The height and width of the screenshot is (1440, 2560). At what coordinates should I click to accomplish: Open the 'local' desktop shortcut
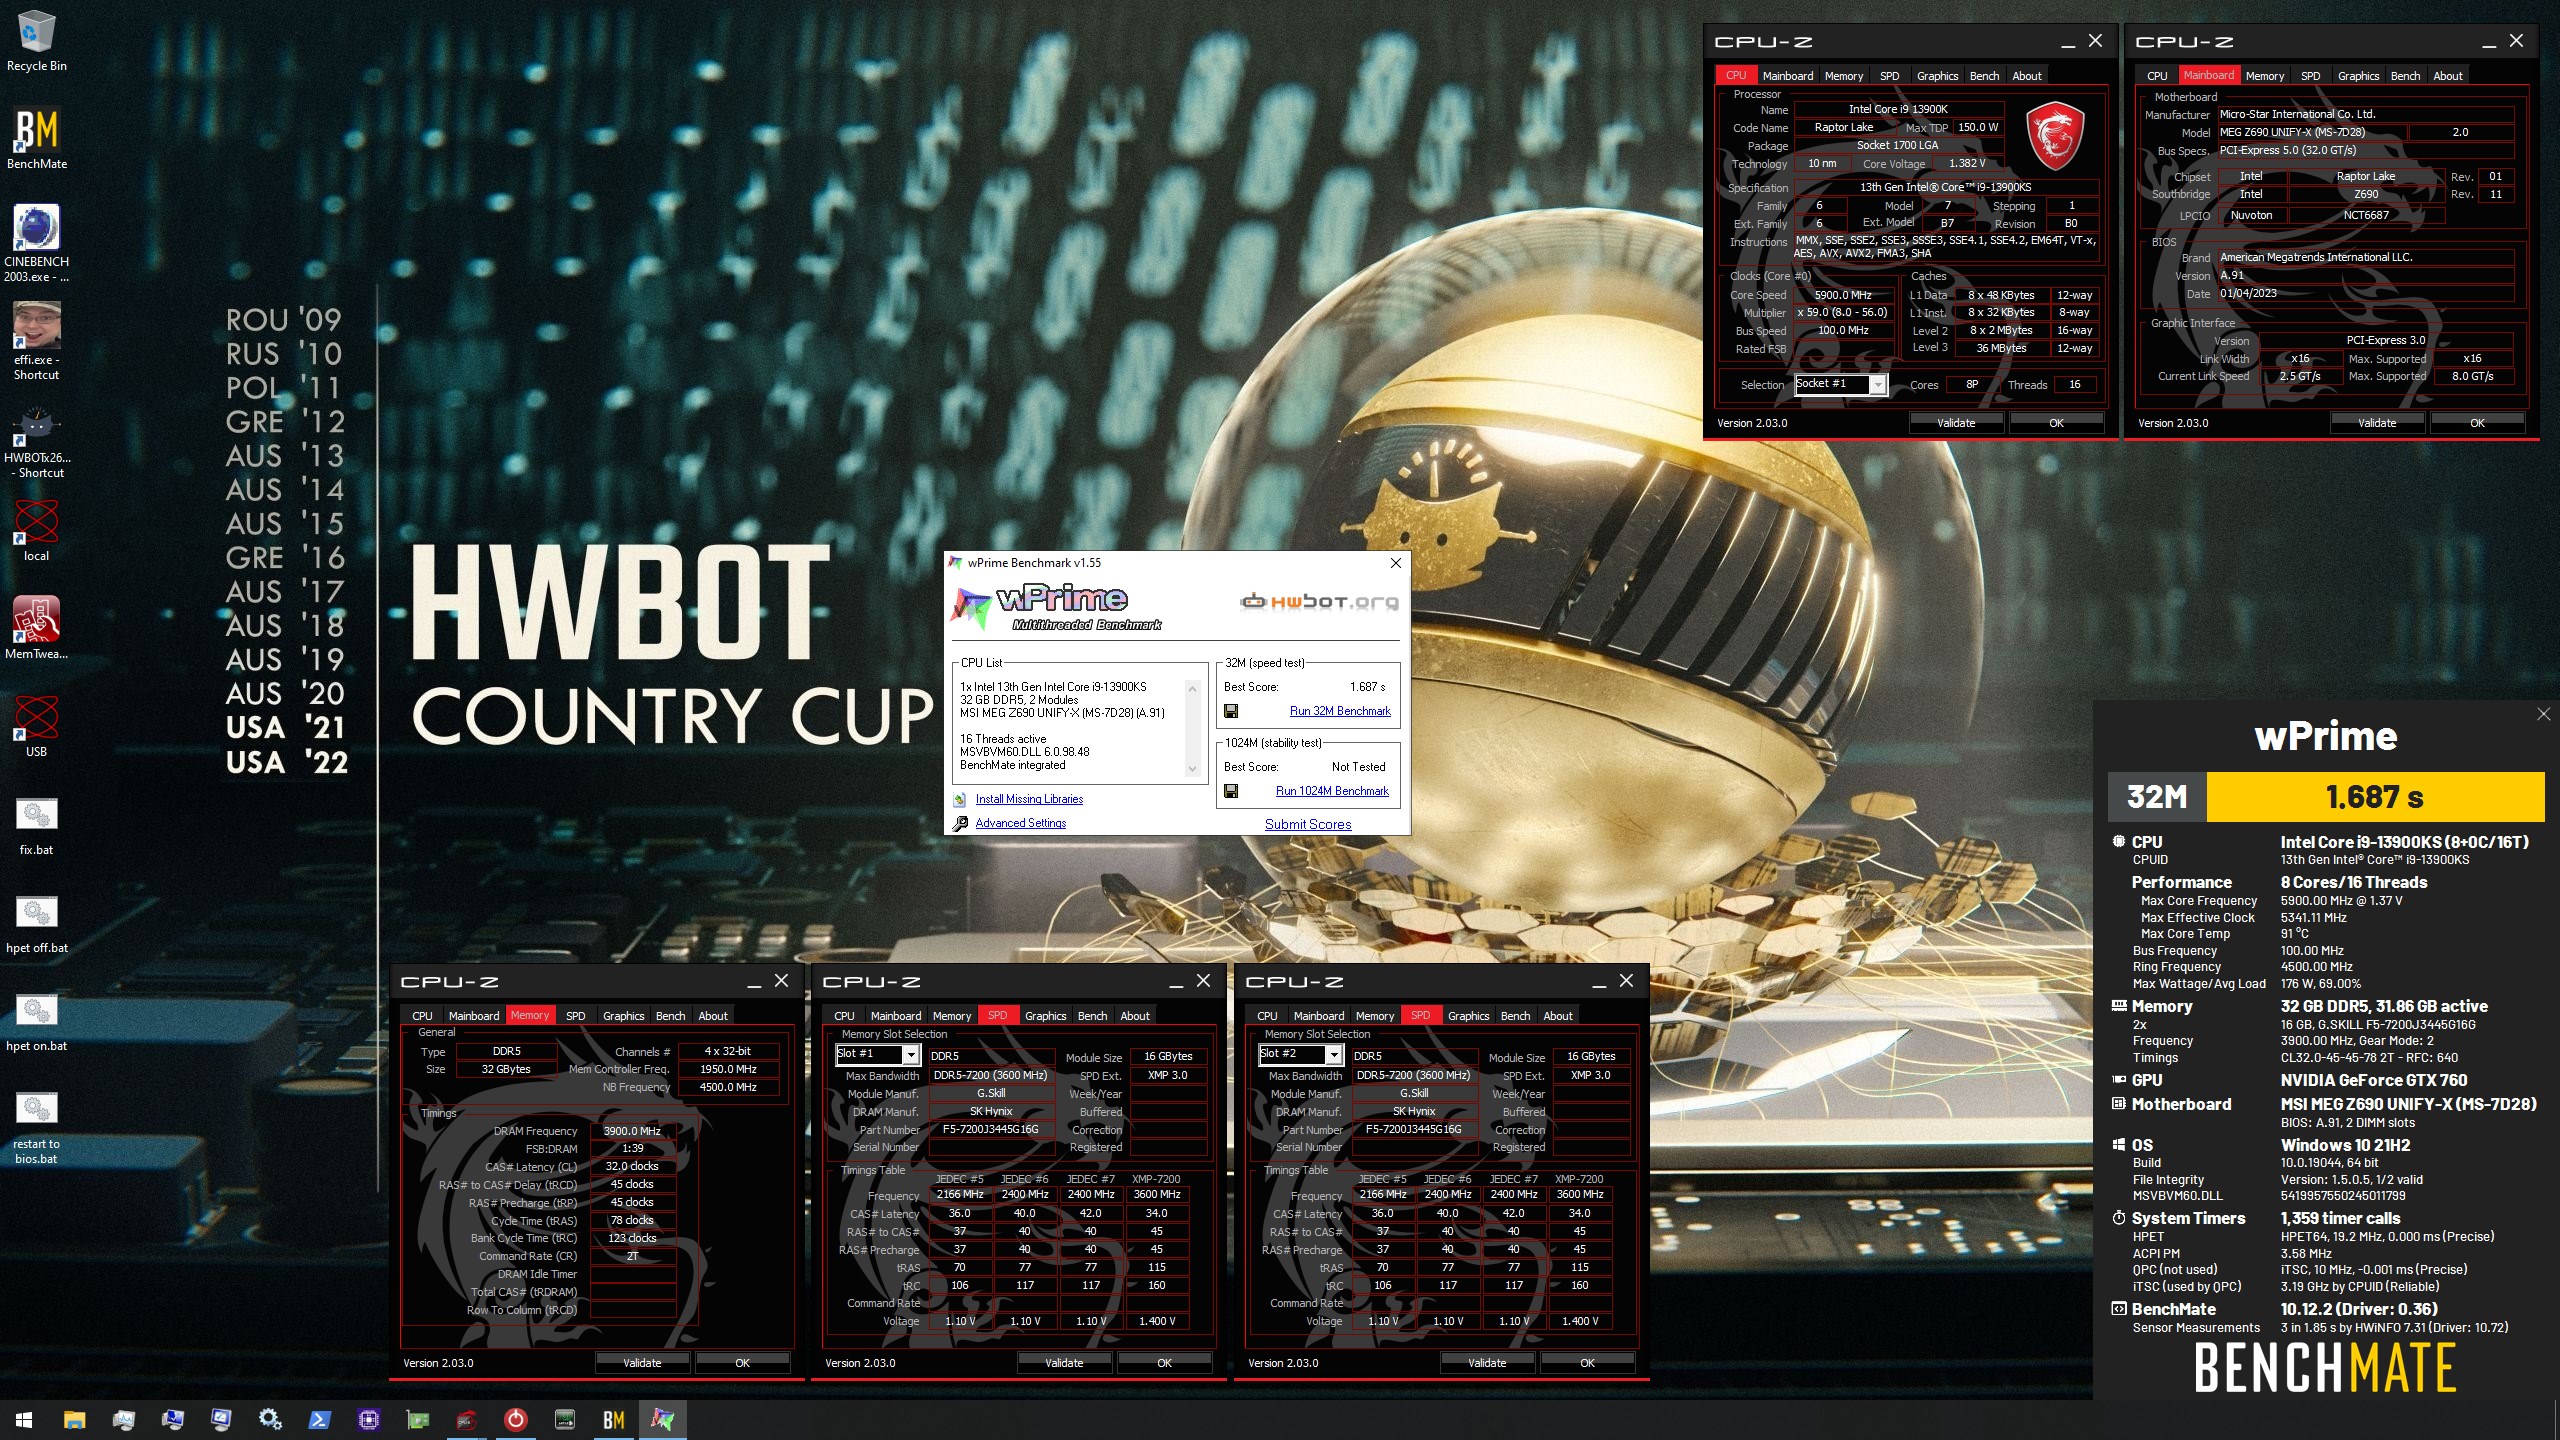point(36,530)
